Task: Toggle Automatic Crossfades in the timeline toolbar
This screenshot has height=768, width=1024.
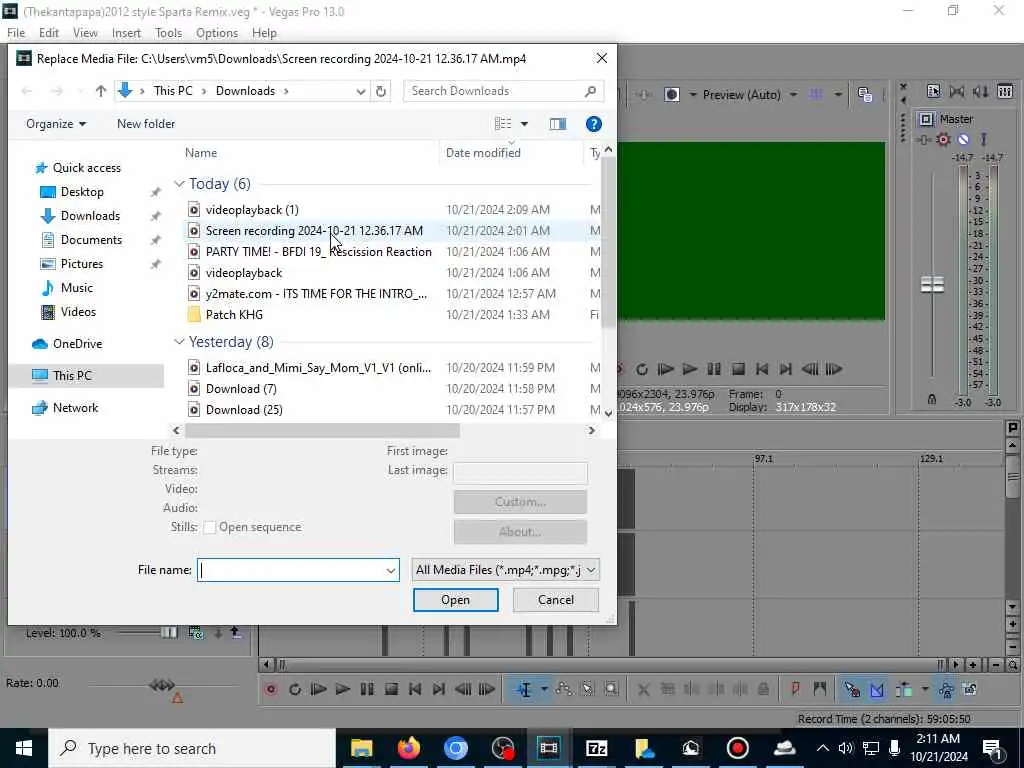Action: point(876,689)
